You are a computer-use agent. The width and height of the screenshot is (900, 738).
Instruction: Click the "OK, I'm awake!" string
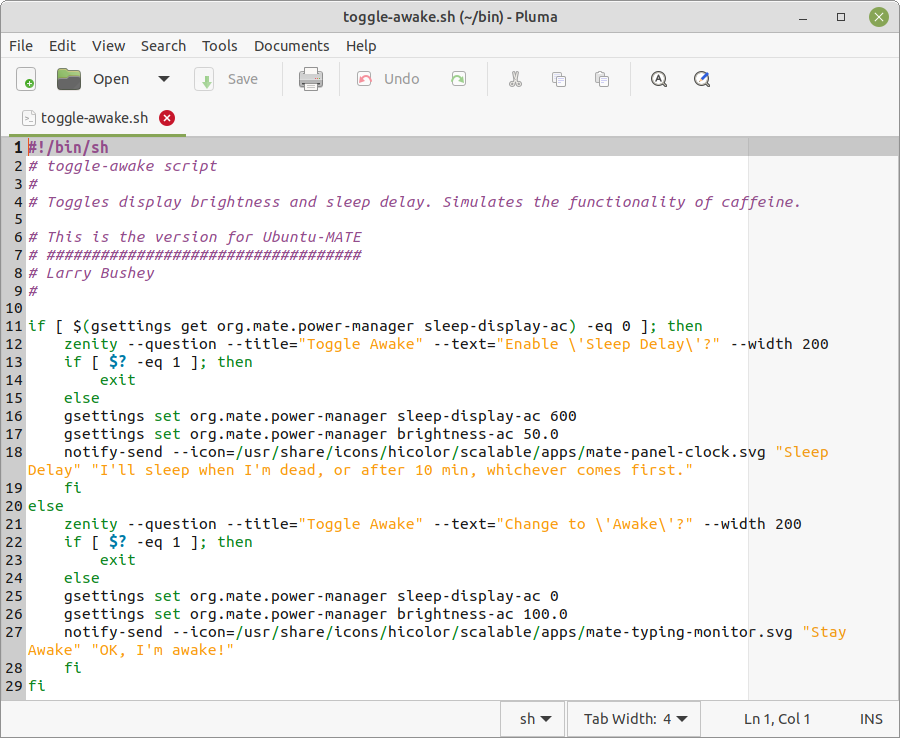point(162,650)
